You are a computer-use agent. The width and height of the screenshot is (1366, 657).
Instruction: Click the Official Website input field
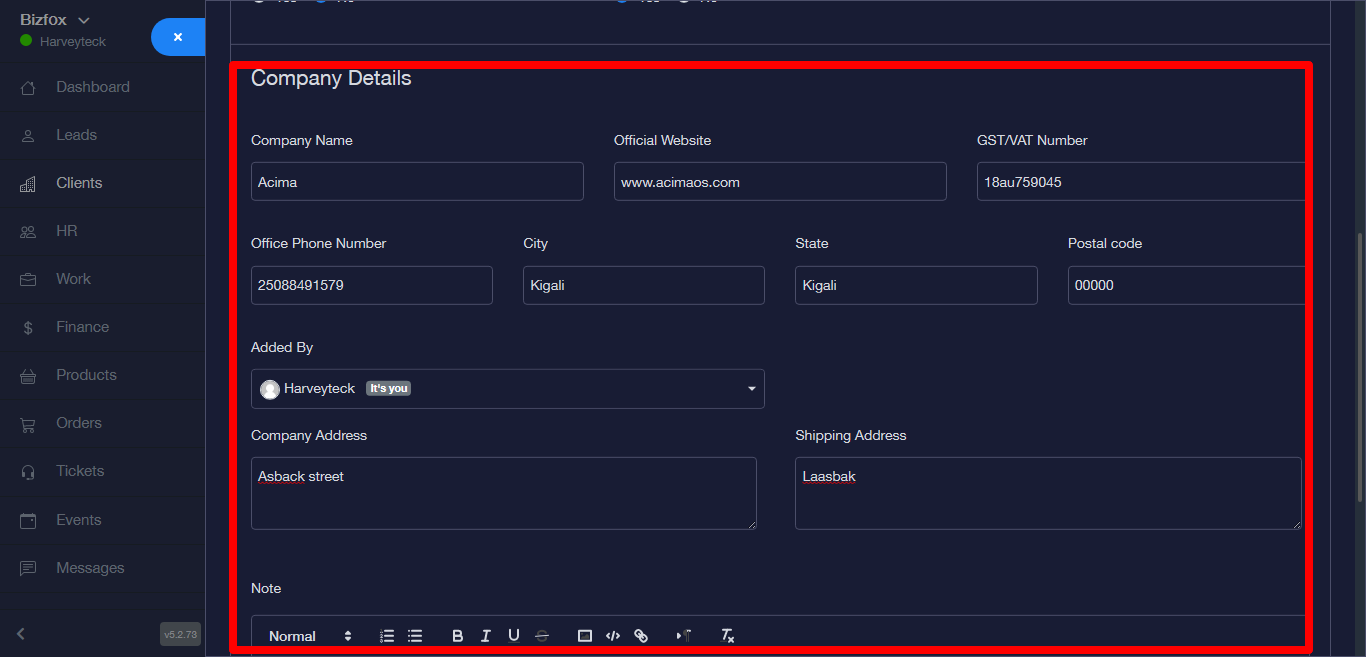tap(779, 182)
